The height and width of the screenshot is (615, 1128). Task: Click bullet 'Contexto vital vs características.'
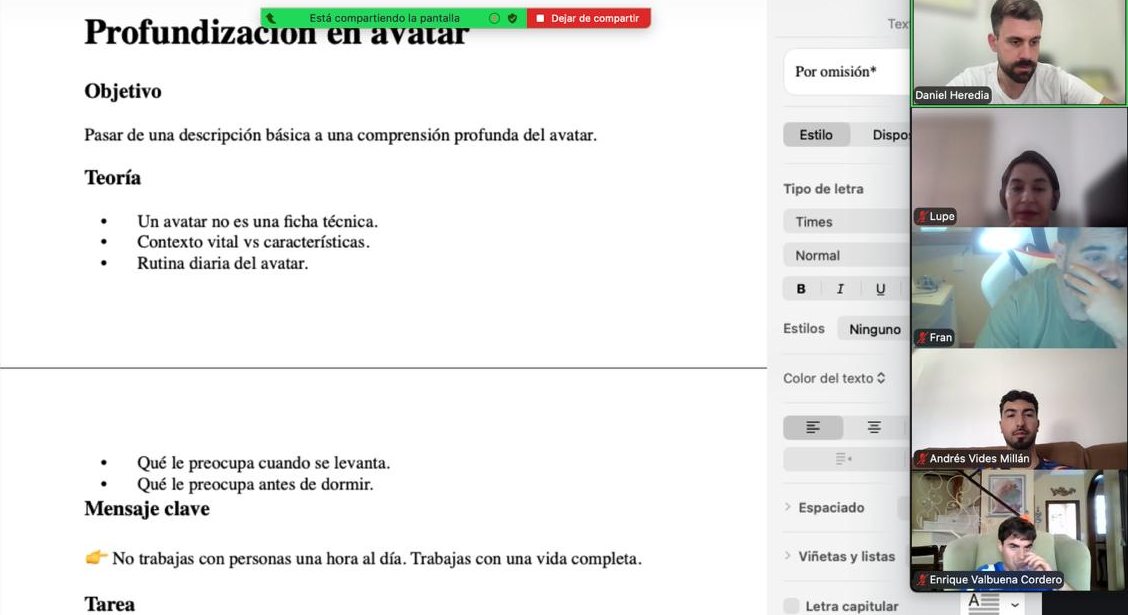pos(253,242)
